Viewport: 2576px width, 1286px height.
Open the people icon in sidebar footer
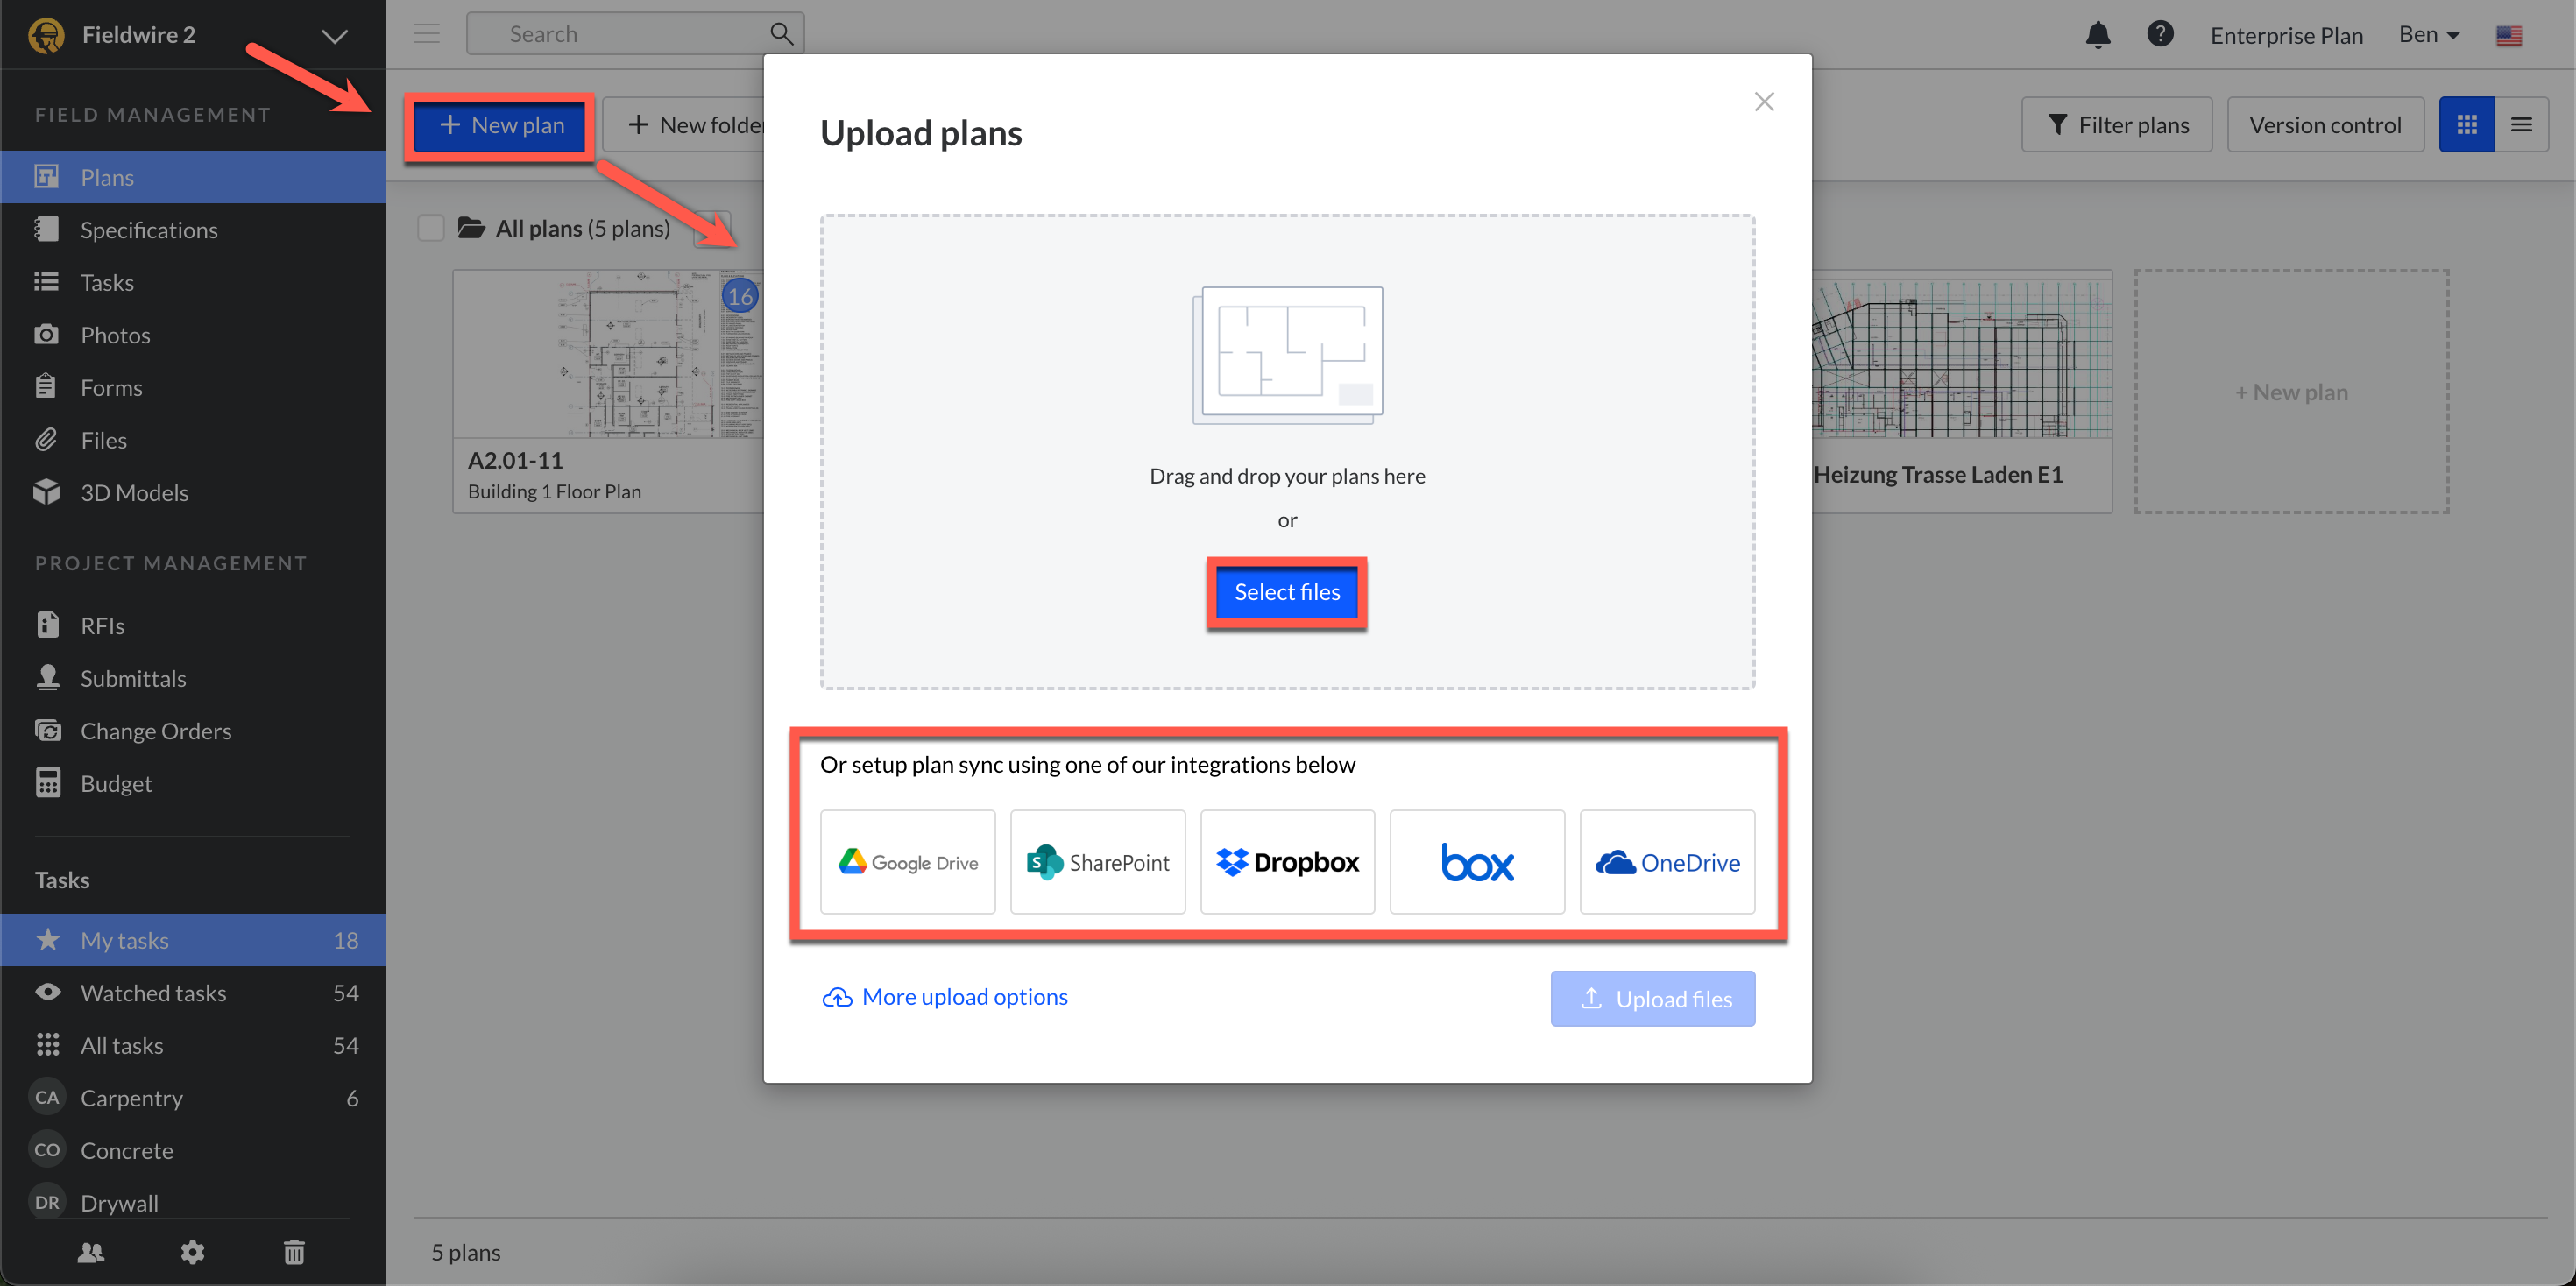(91, 1251)
